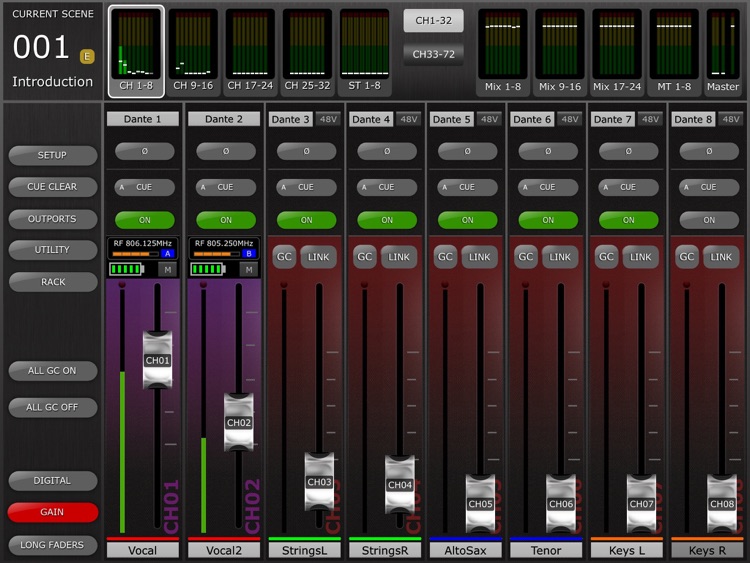Toggle 48V phantom power on Dante 6
The height and width of the screenshot is (563, 750).
570,119
